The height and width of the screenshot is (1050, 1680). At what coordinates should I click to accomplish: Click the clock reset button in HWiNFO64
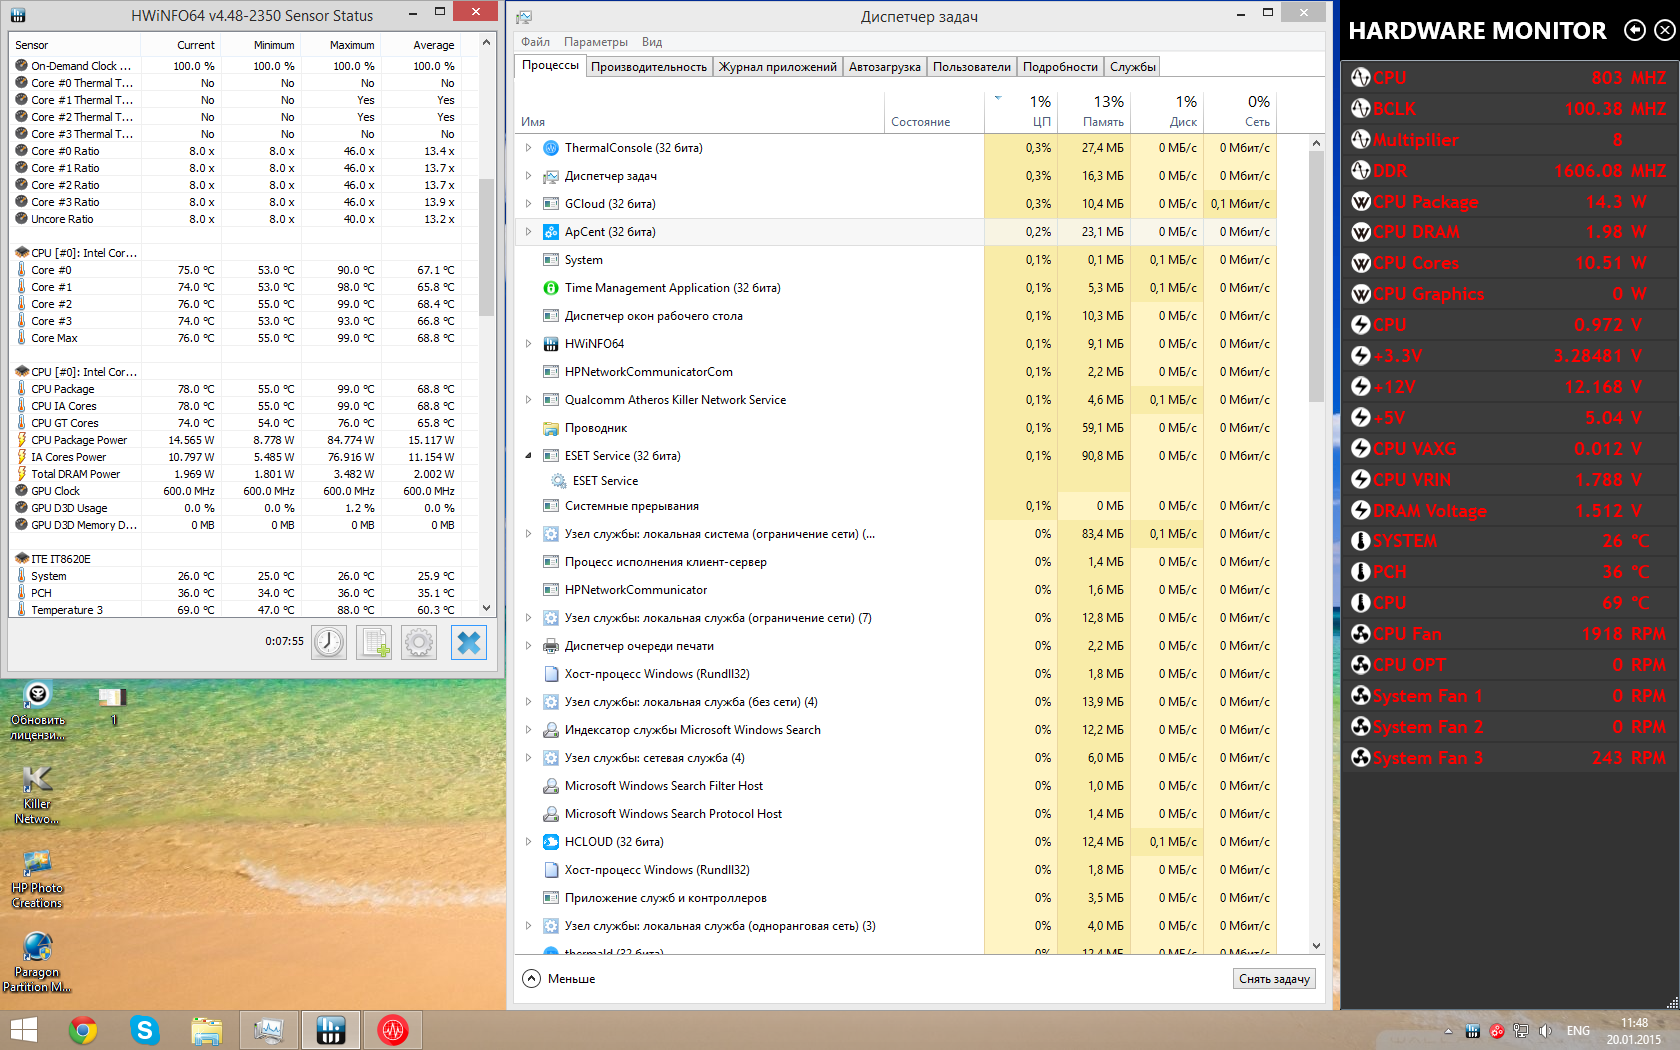pyautogui.click(x=329, y=642)
